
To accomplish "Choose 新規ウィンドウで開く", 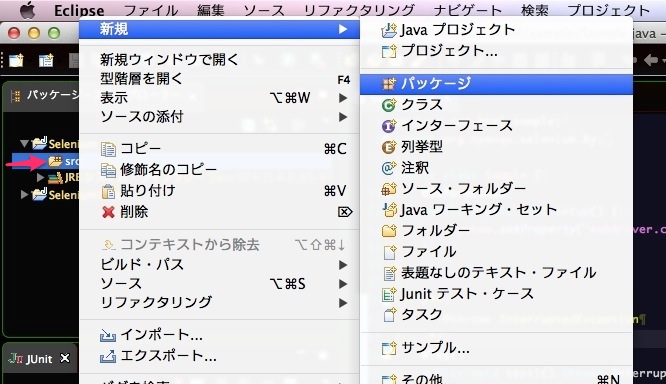I will click(x=169, y=59).
